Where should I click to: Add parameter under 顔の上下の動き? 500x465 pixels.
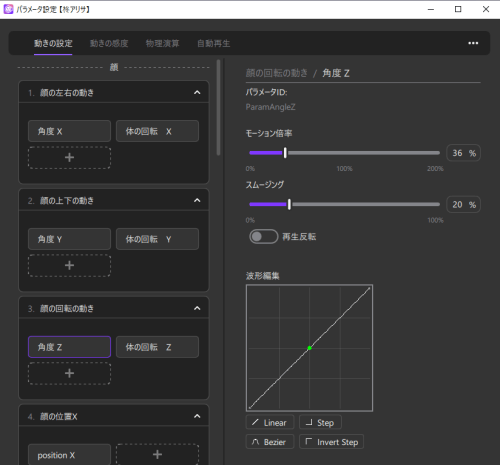(x=69, y=265)
